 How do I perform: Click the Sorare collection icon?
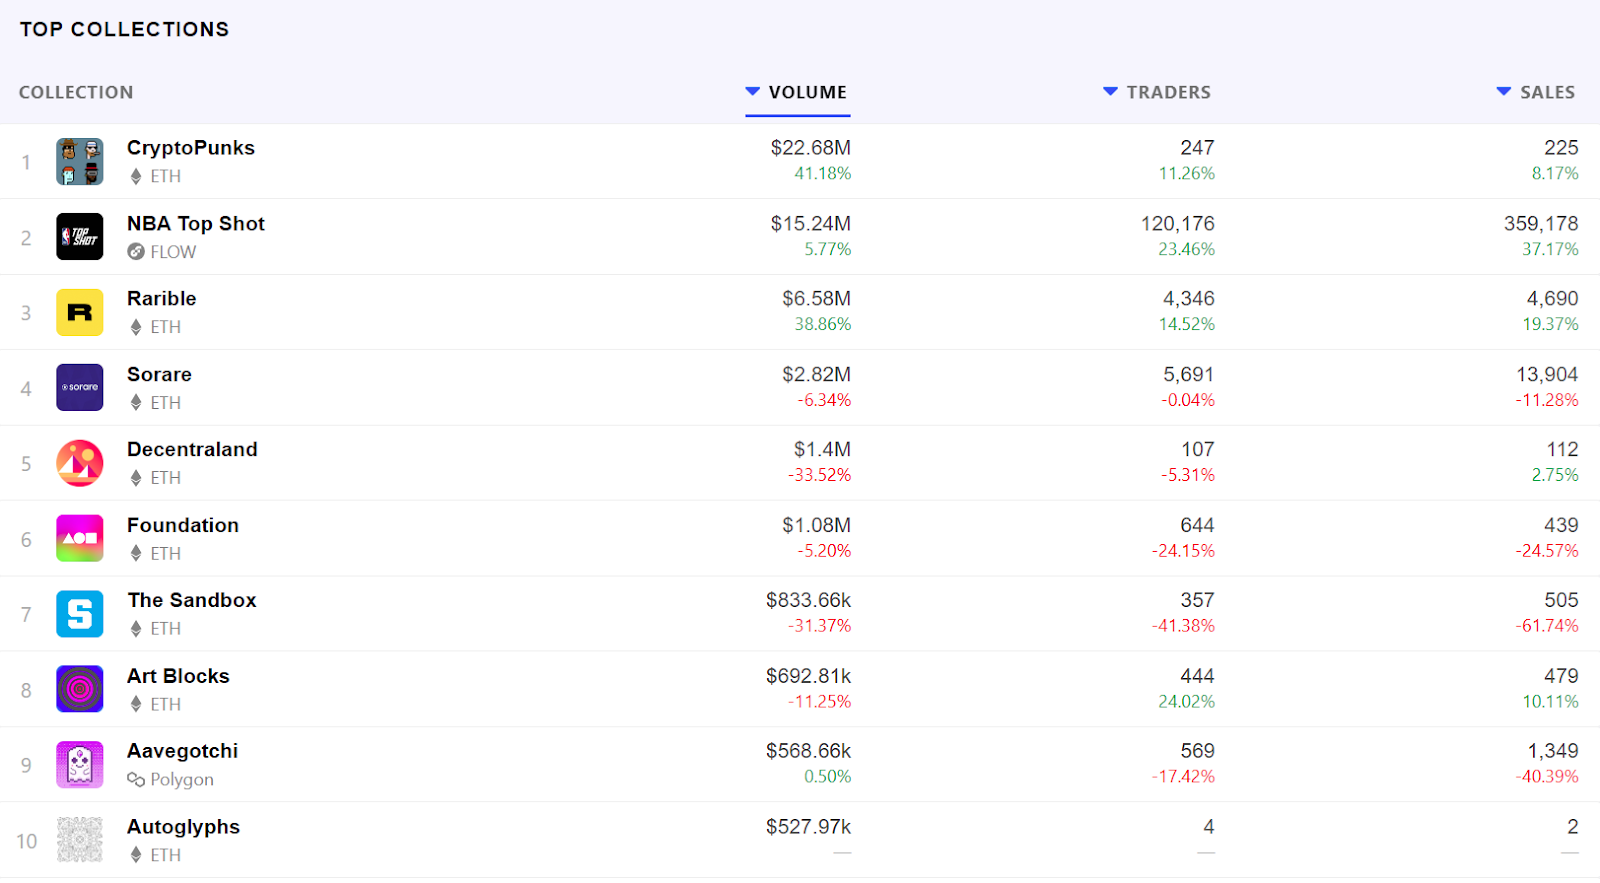[x=80, y=388]
